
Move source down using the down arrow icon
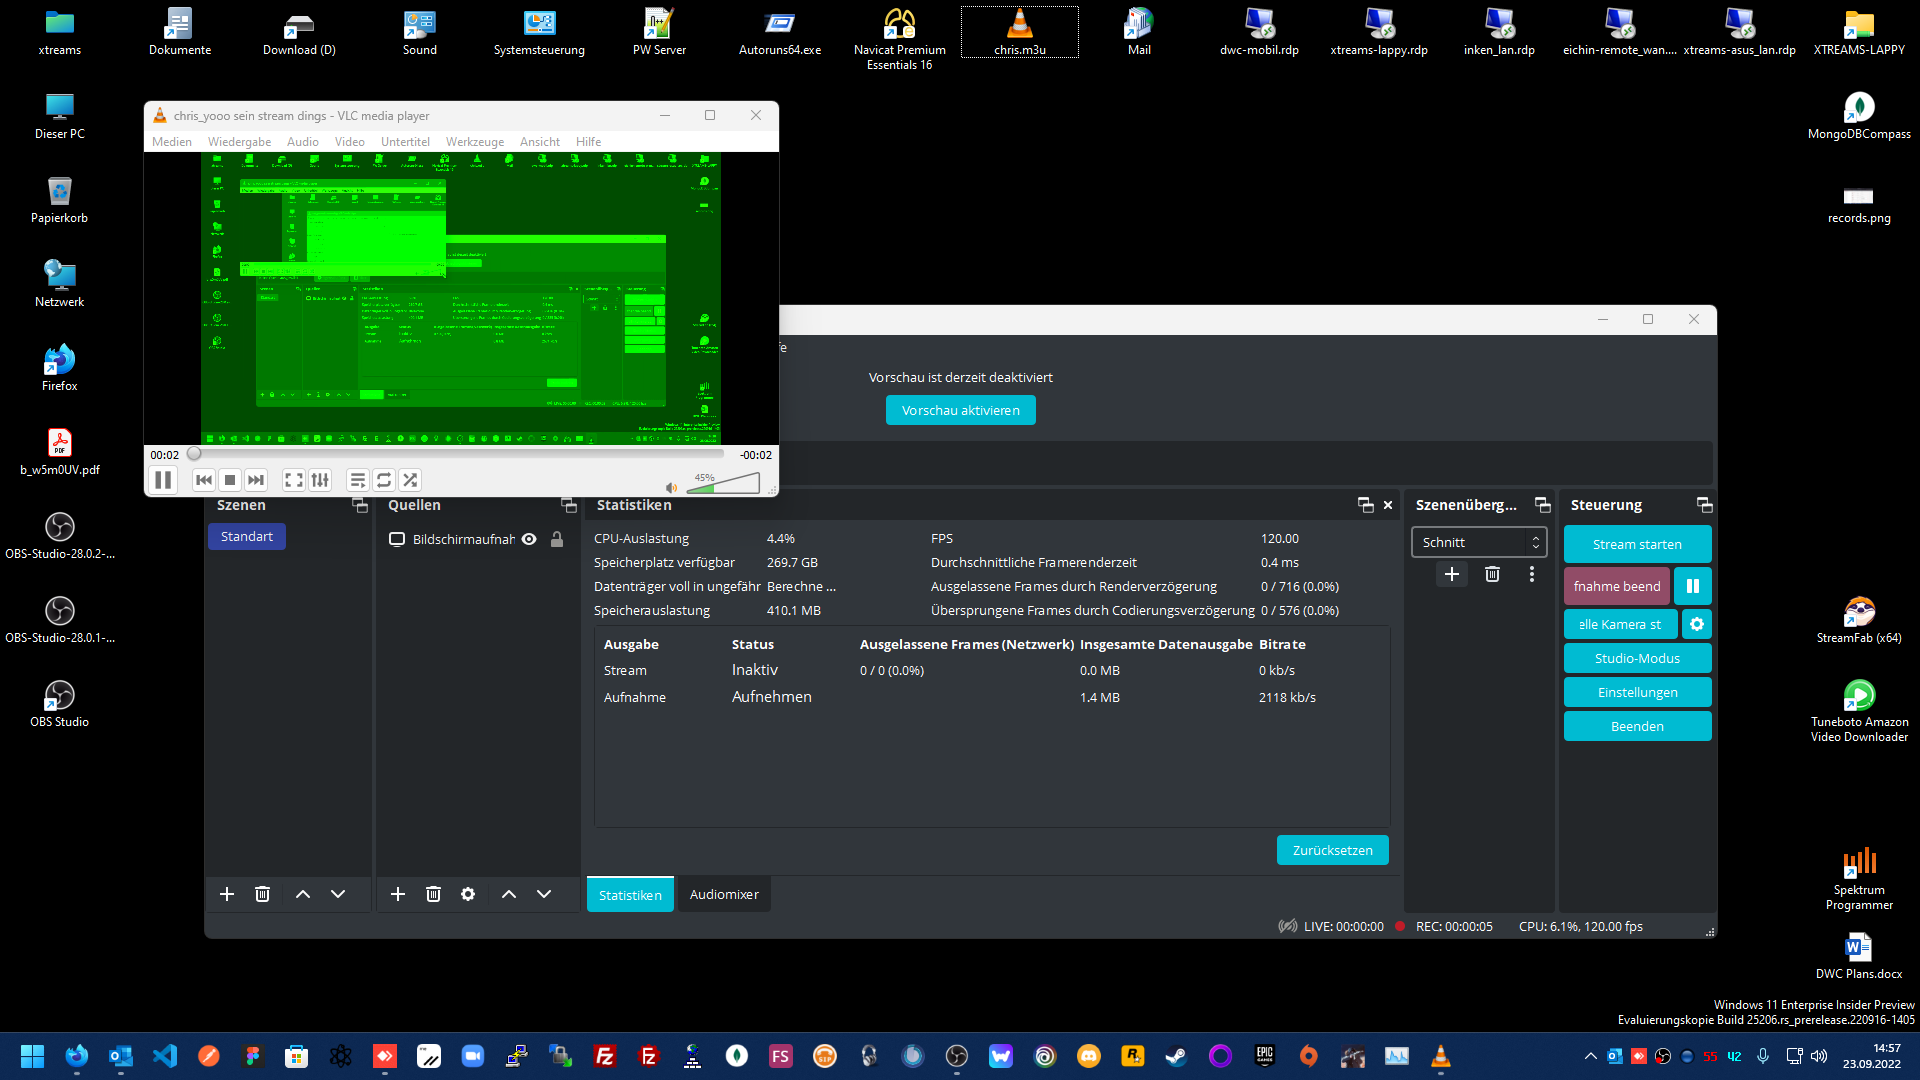[x=543, y=894]
